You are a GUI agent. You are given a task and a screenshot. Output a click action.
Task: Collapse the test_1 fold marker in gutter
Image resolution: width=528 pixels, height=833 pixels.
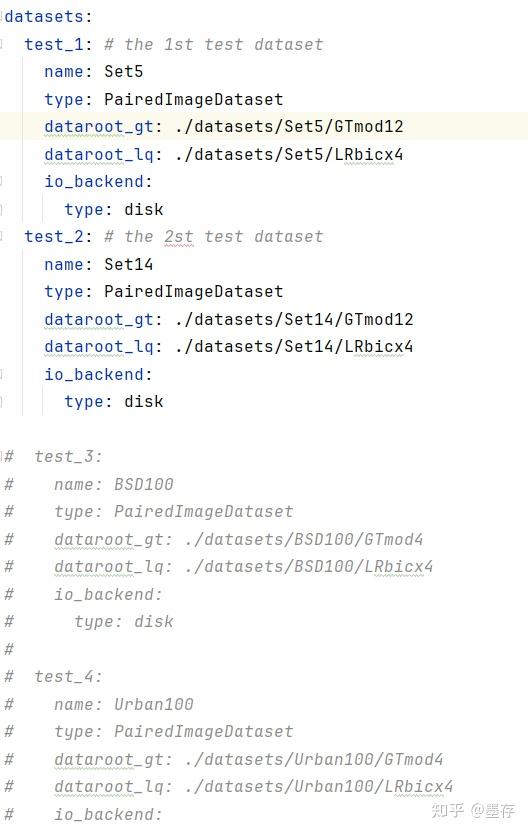pos(2,44)
